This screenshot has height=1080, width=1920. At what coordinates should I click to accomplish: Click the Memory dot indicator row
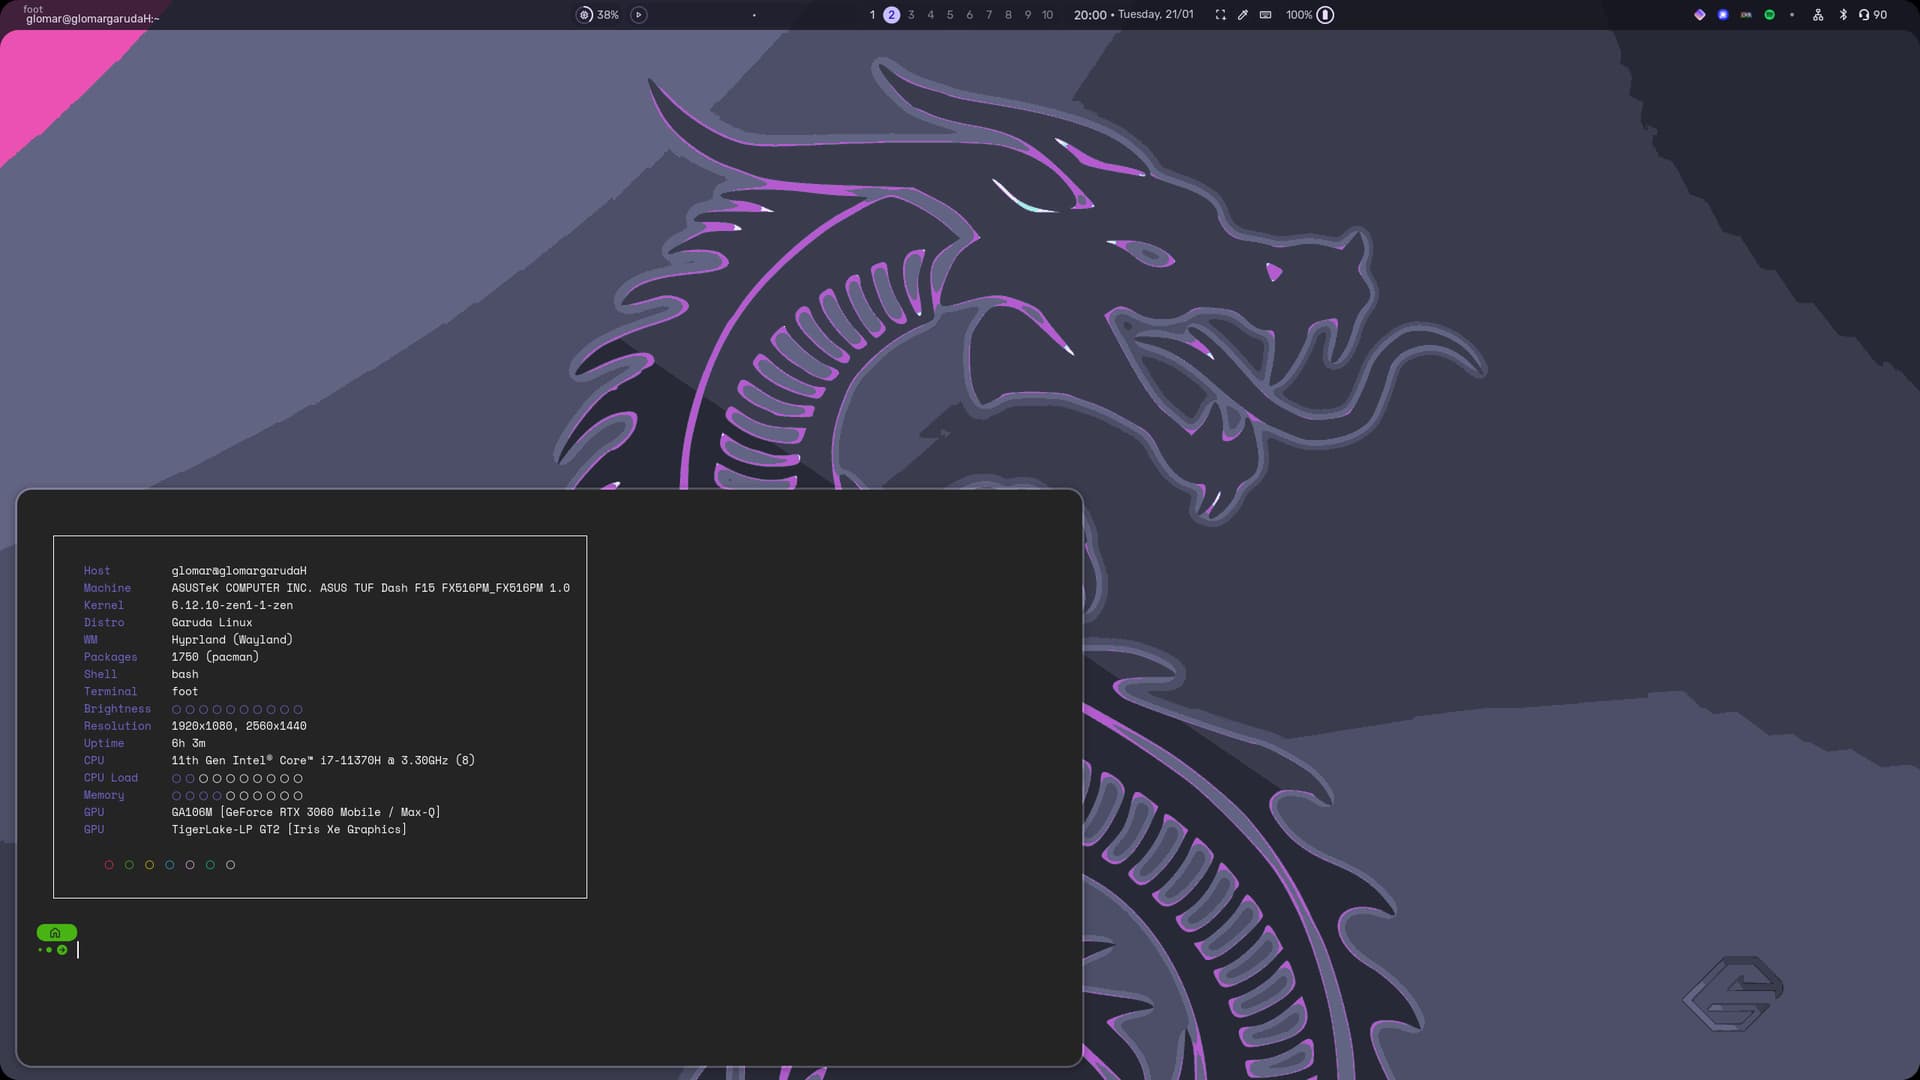point(237,795)
